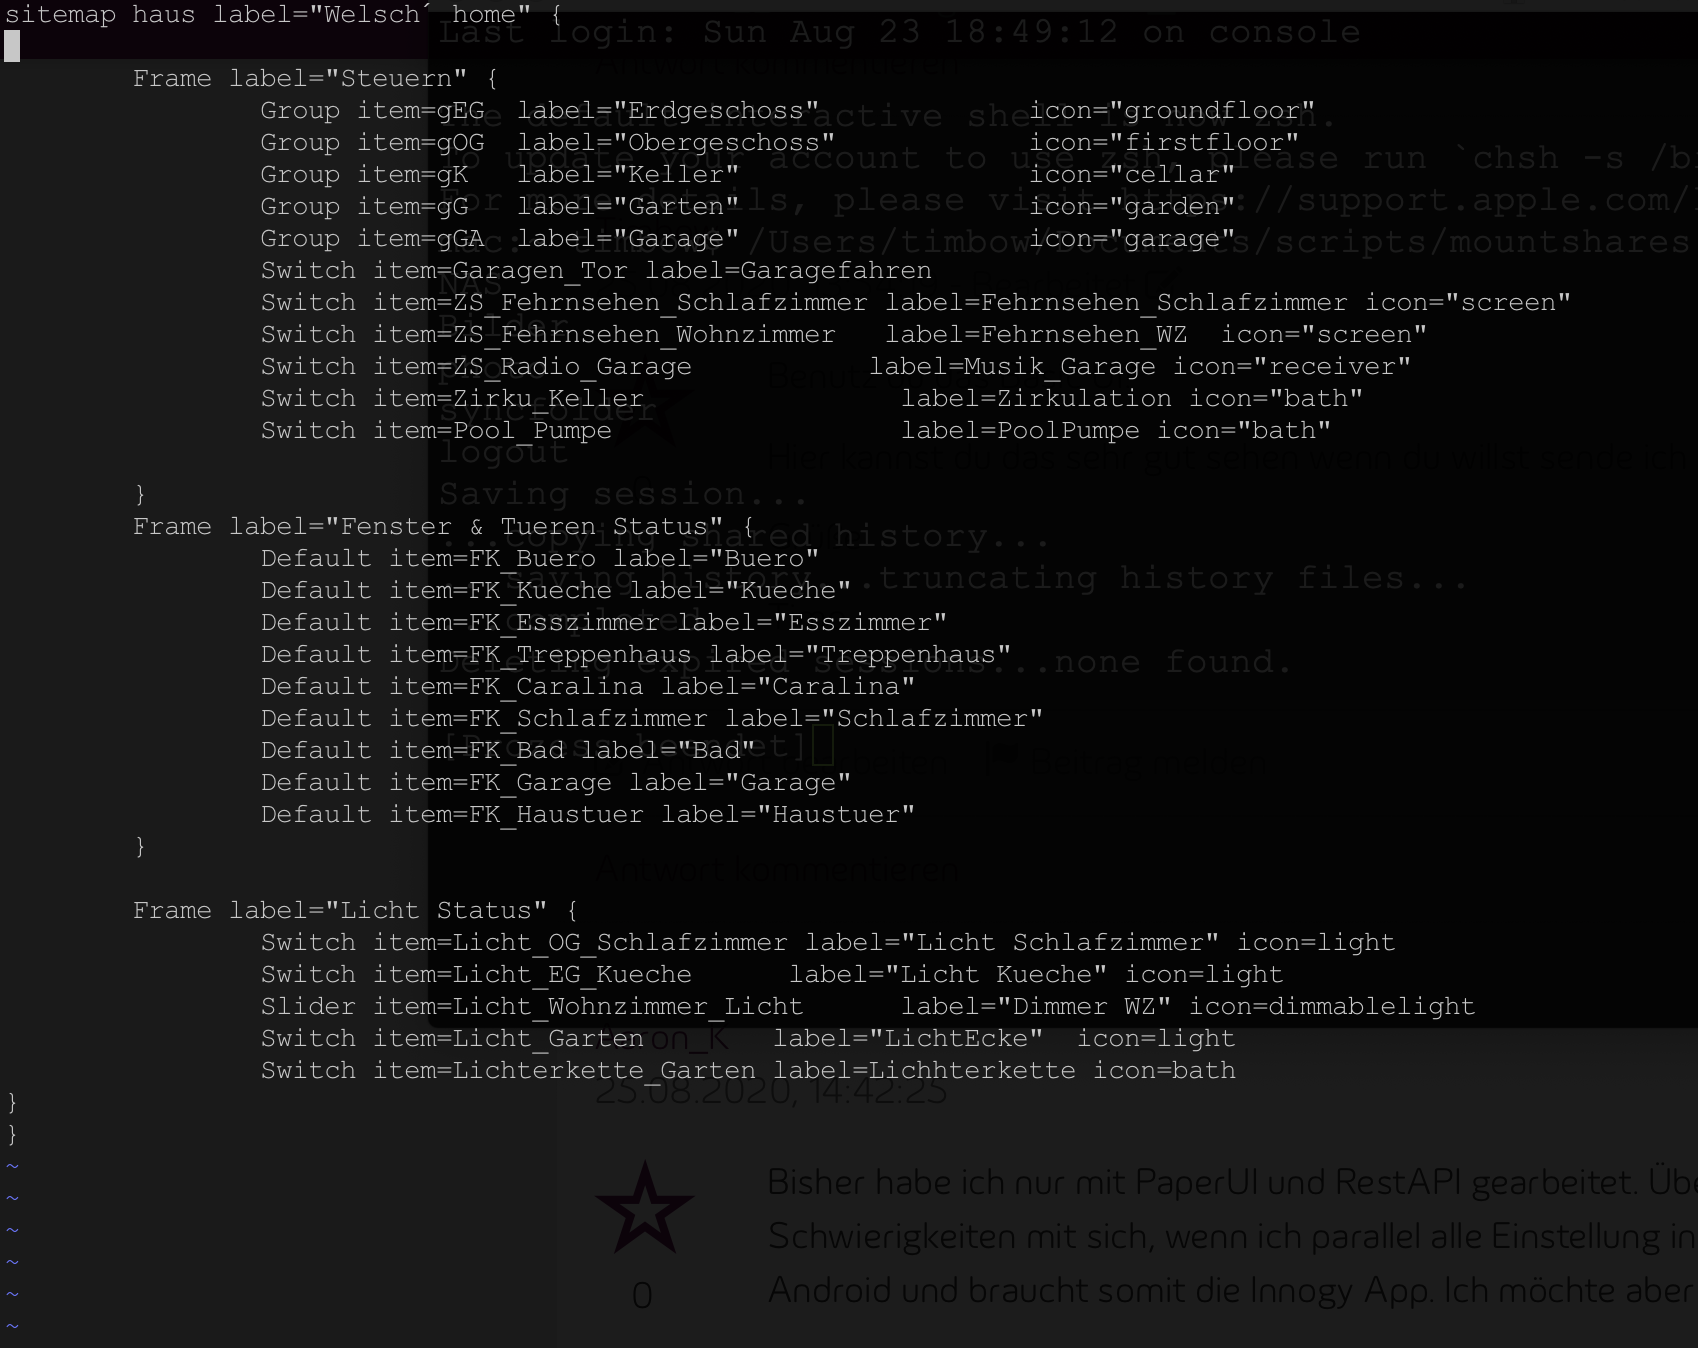1698x1348 pixels.
Task: Click the post timestamp 25.08.2020, 14:42:25
Action: point(770,1091)
